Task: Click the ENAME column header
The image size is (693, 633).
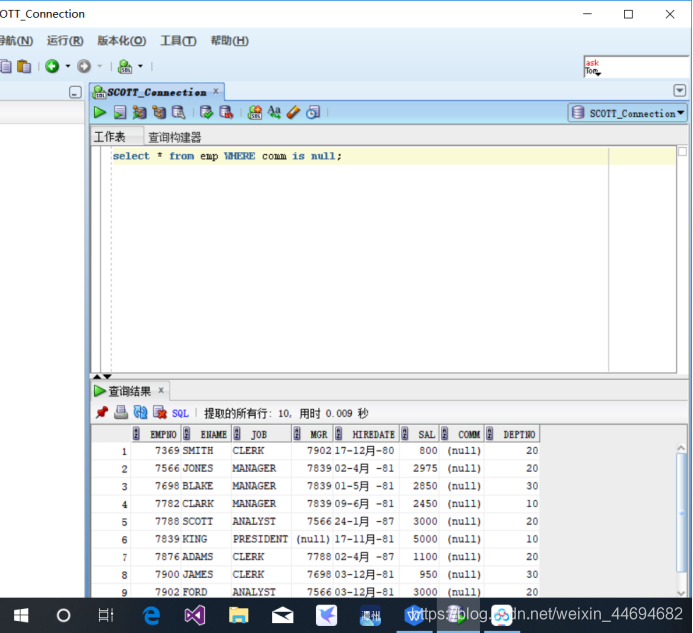Action: 207,434
